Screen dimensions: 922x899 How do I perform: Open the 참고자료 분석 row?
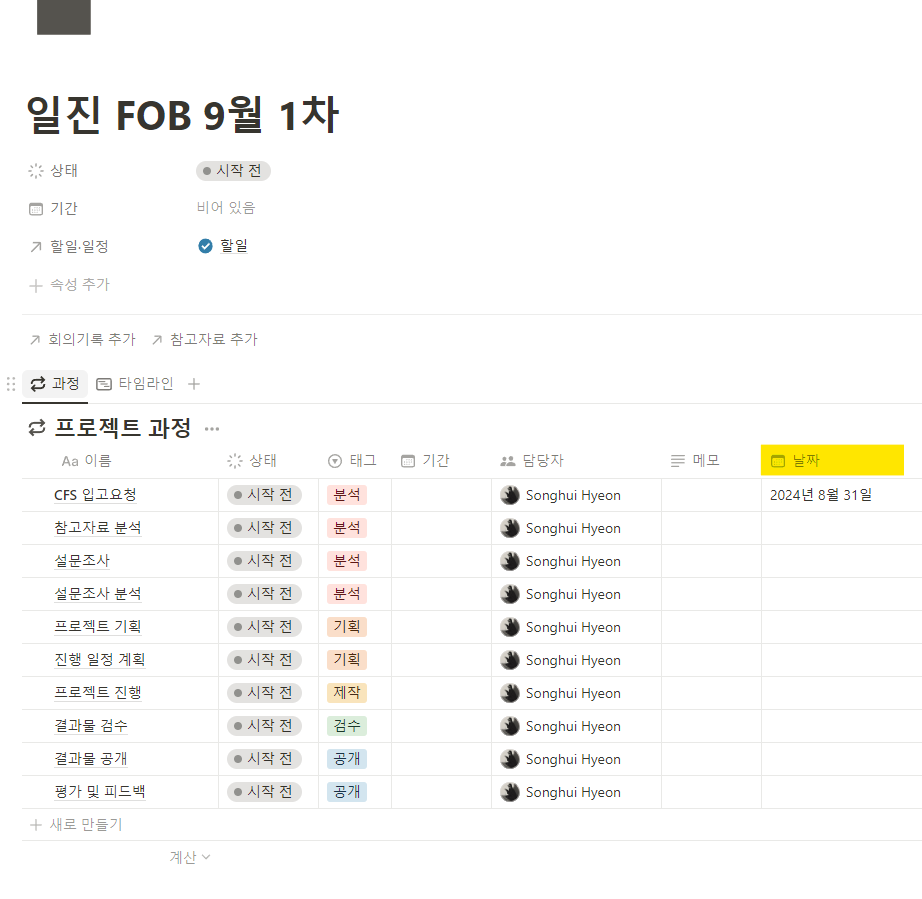click(x=98, y=528)
